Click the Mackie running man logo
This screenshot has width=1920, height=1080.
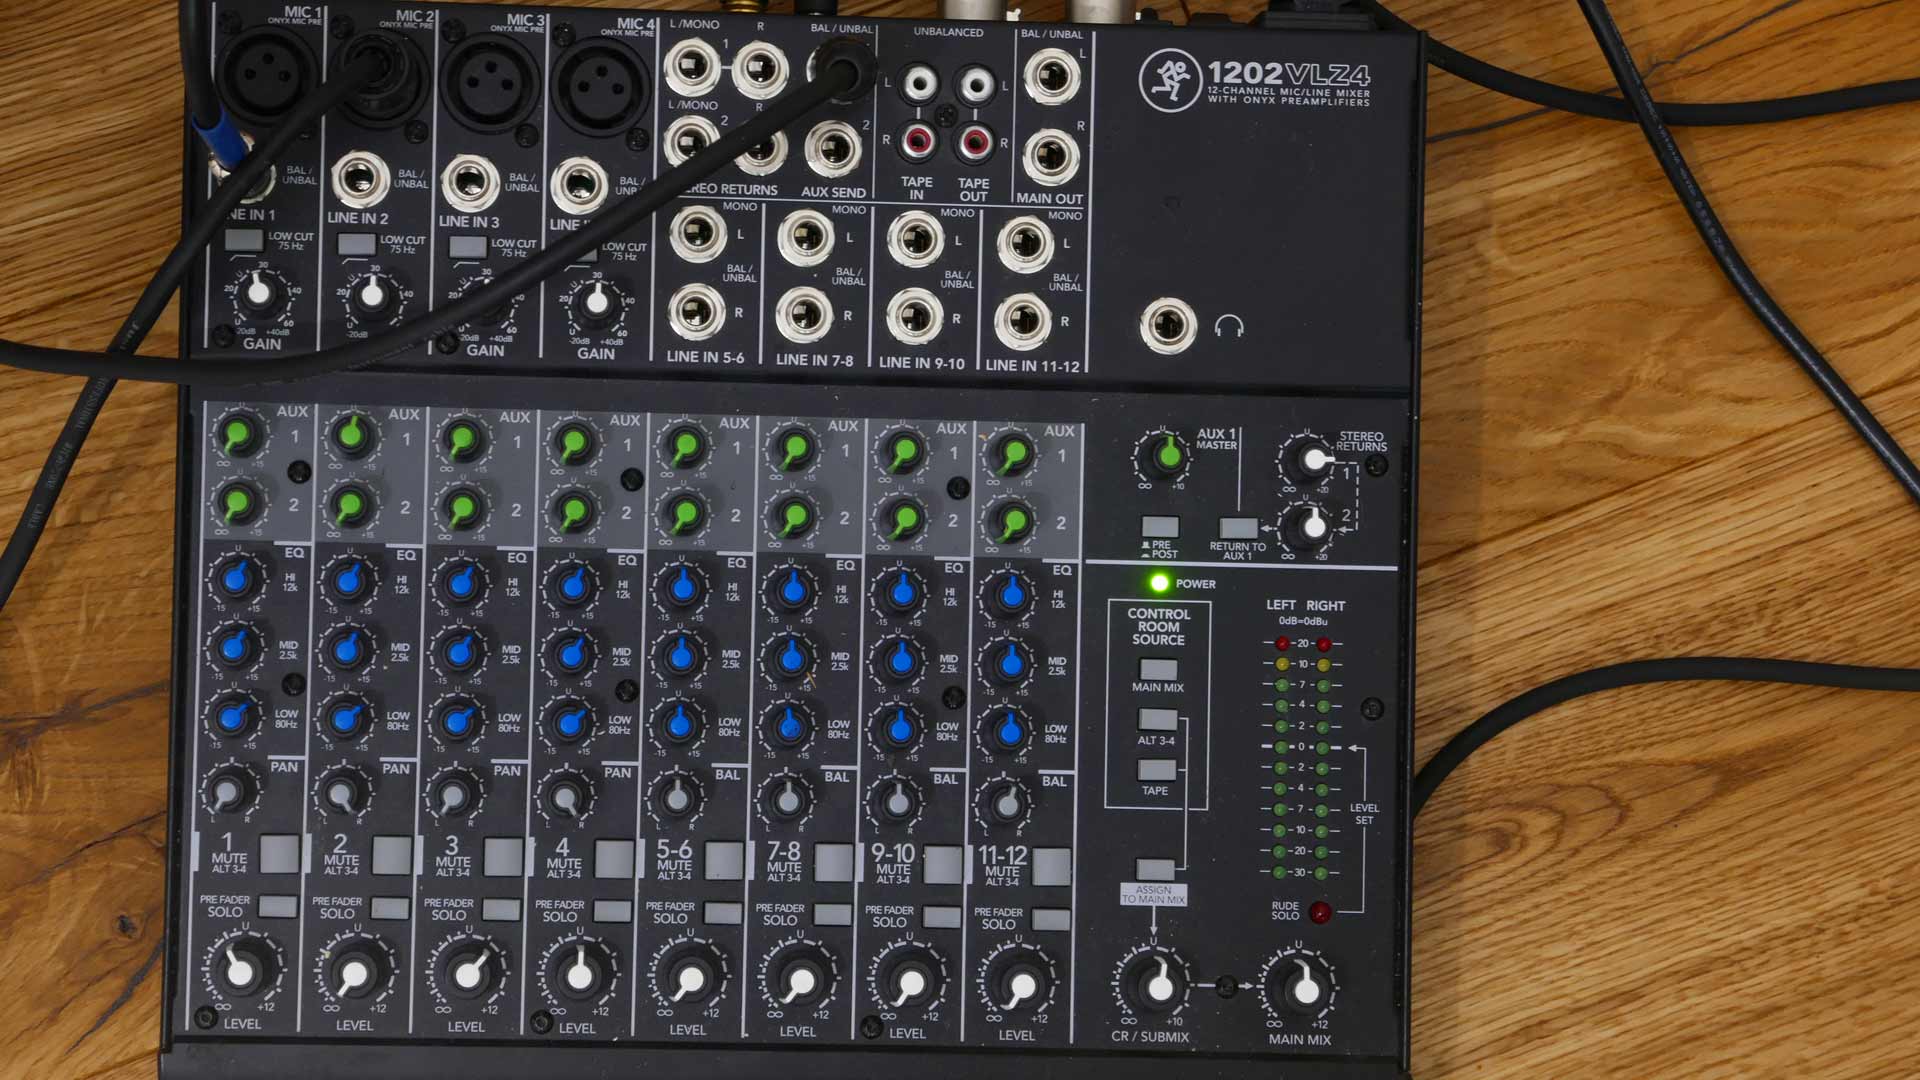(x=1170, y=80)
